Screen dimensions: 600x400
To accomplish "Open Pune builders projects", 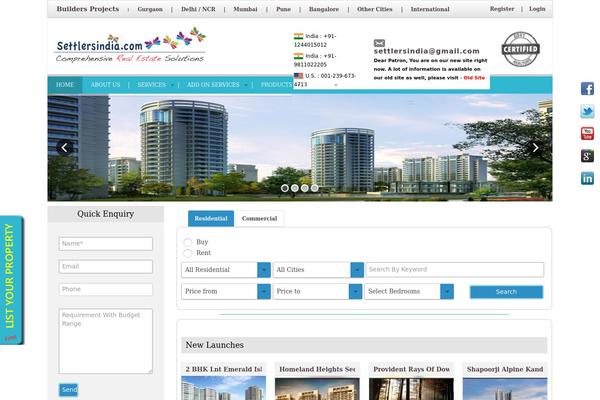I will pyautogui.click(x=284, y=9).
